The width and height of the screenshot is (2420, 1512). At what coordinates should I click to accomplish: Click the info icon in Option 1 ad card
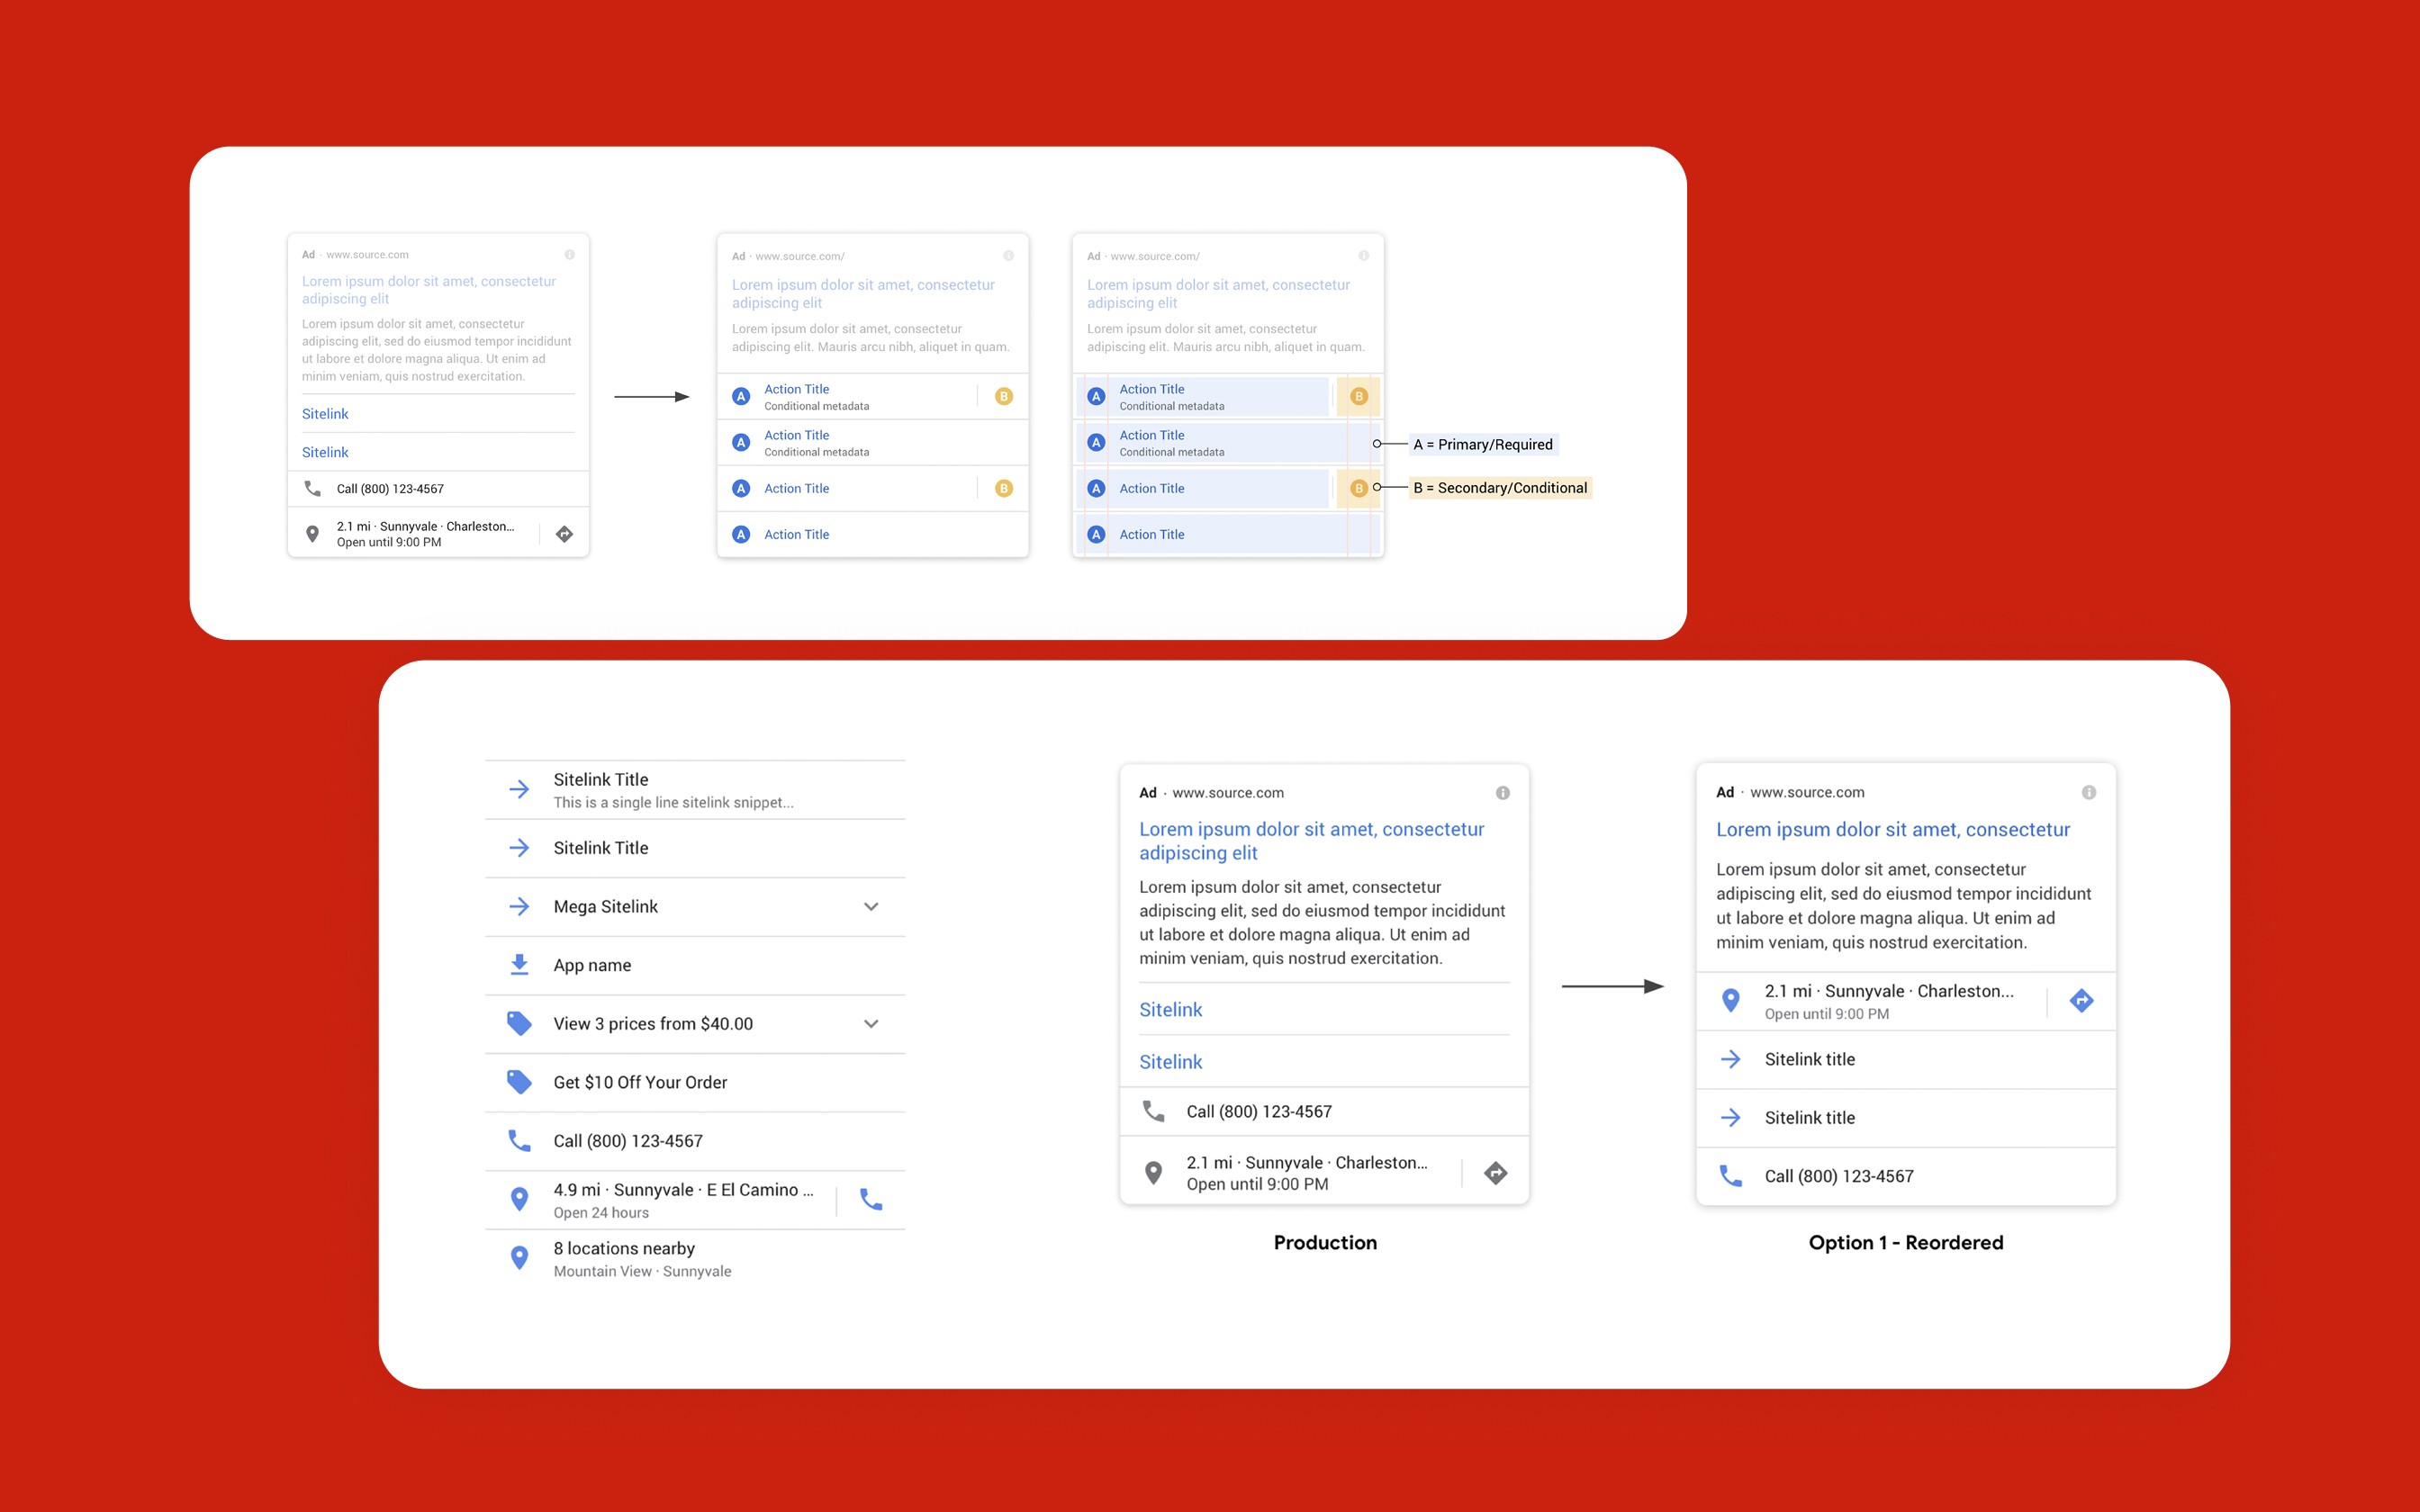2088,792
